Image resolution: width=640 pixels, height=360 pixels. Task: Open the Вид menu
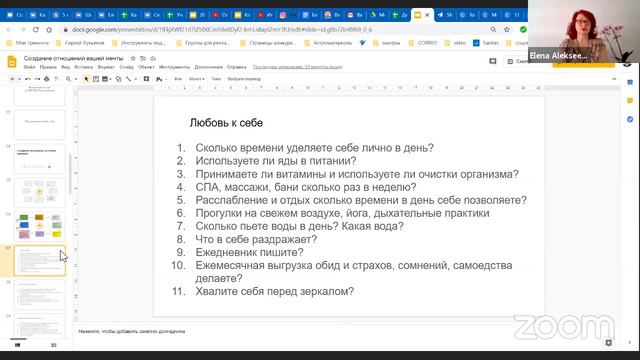pyautogui.click(x=65, y=67)
